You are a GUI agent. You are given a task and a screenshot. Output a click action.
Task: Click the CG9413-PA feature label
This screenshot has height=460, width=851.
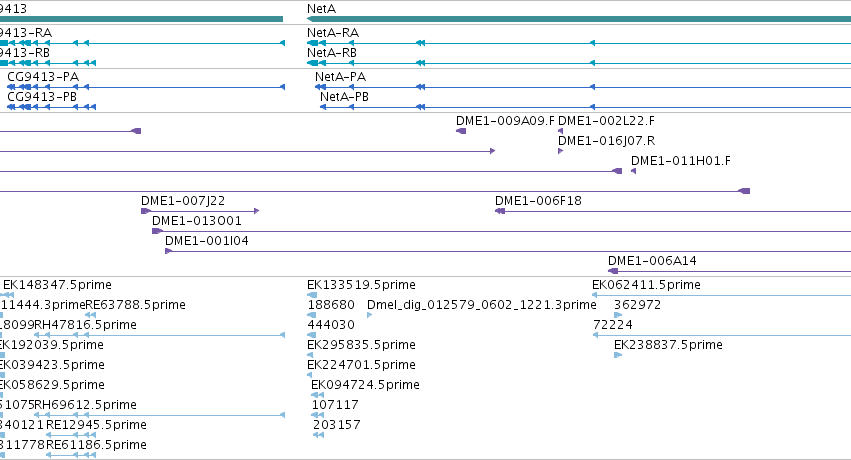43,77
